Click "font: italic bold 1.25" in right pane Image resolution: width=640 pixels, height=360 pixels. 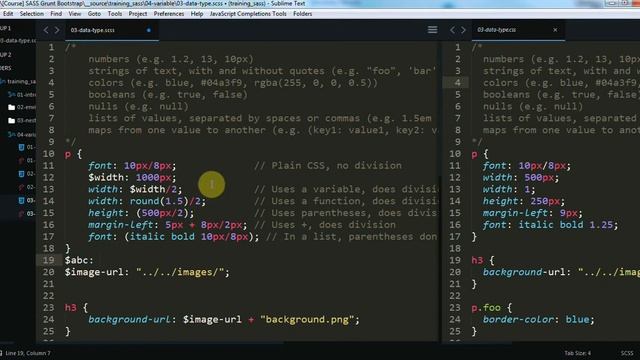coord(547,224)
